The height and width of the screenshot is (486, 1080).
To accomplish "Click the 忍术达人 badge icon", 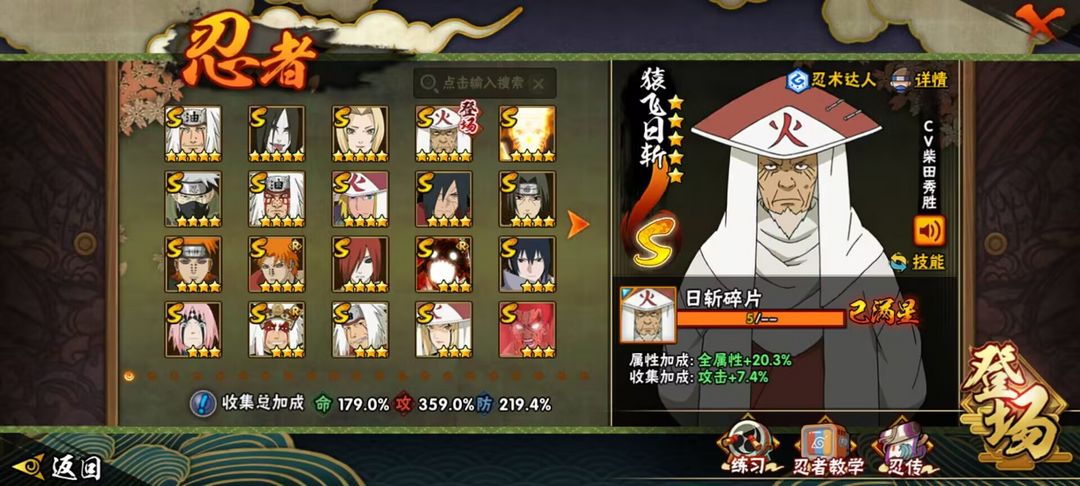I will 798,79.
